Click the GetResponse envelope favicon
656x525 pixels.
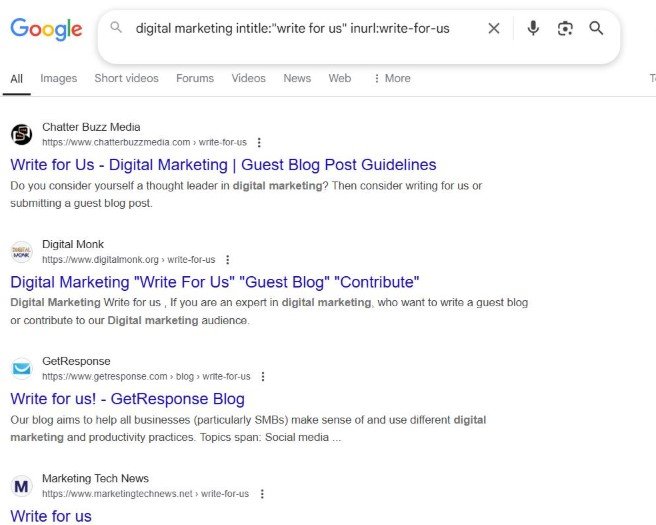click(x=21, y=369)
